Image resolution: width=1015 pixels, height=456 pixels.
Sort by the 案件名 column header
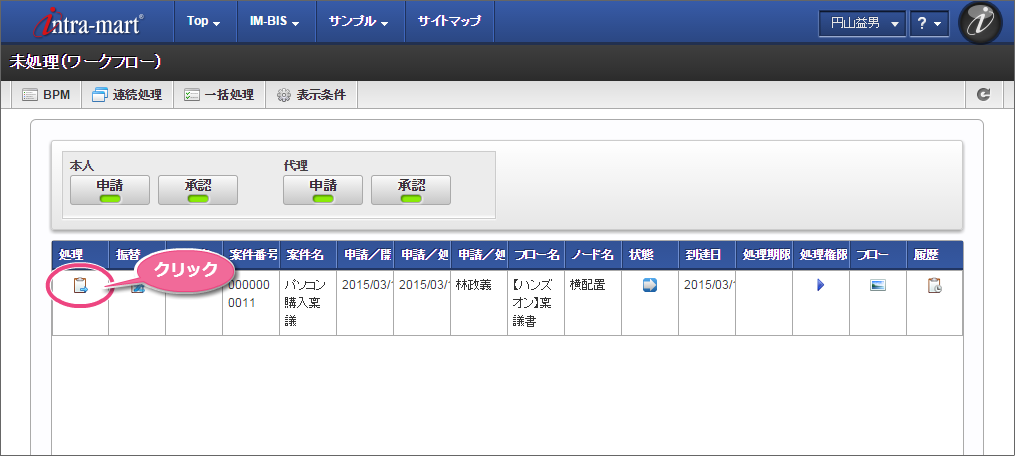pos(308,255)
